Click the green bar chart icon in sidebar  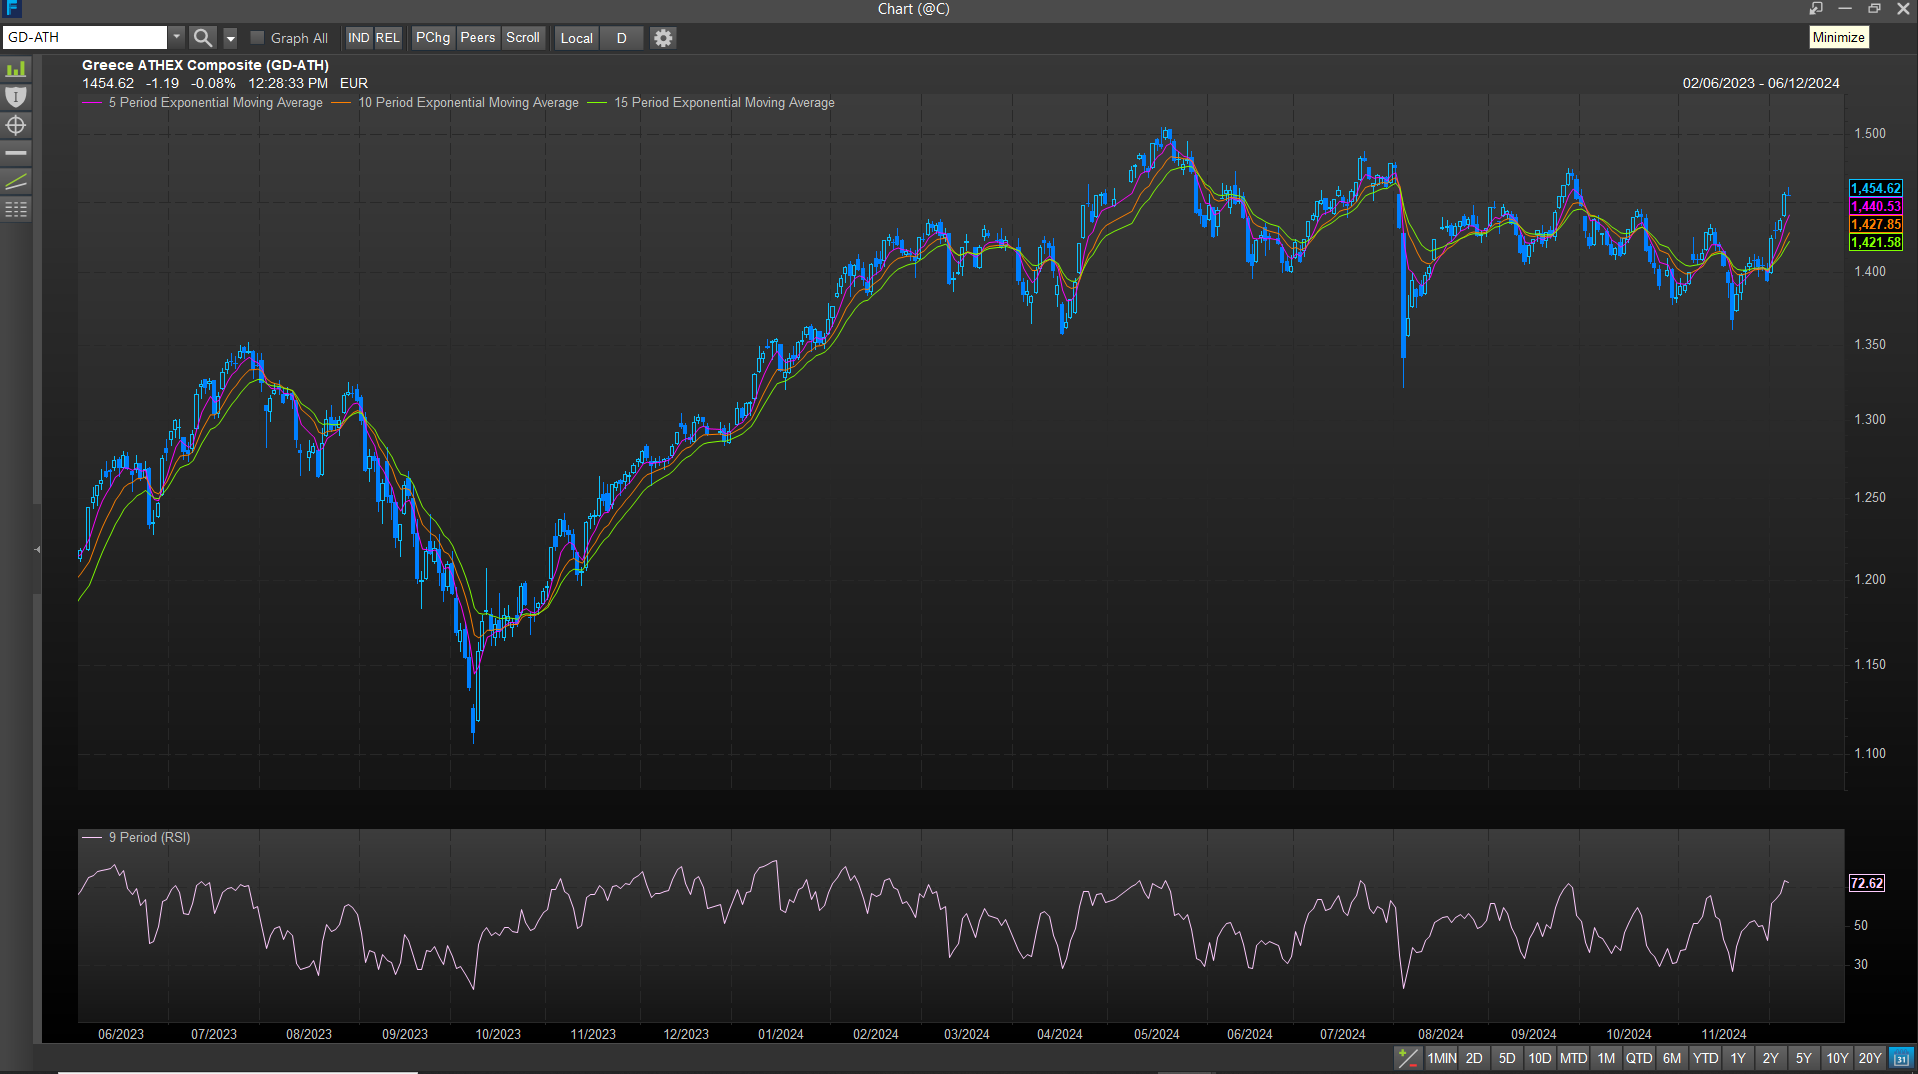[x=16, y=69]
